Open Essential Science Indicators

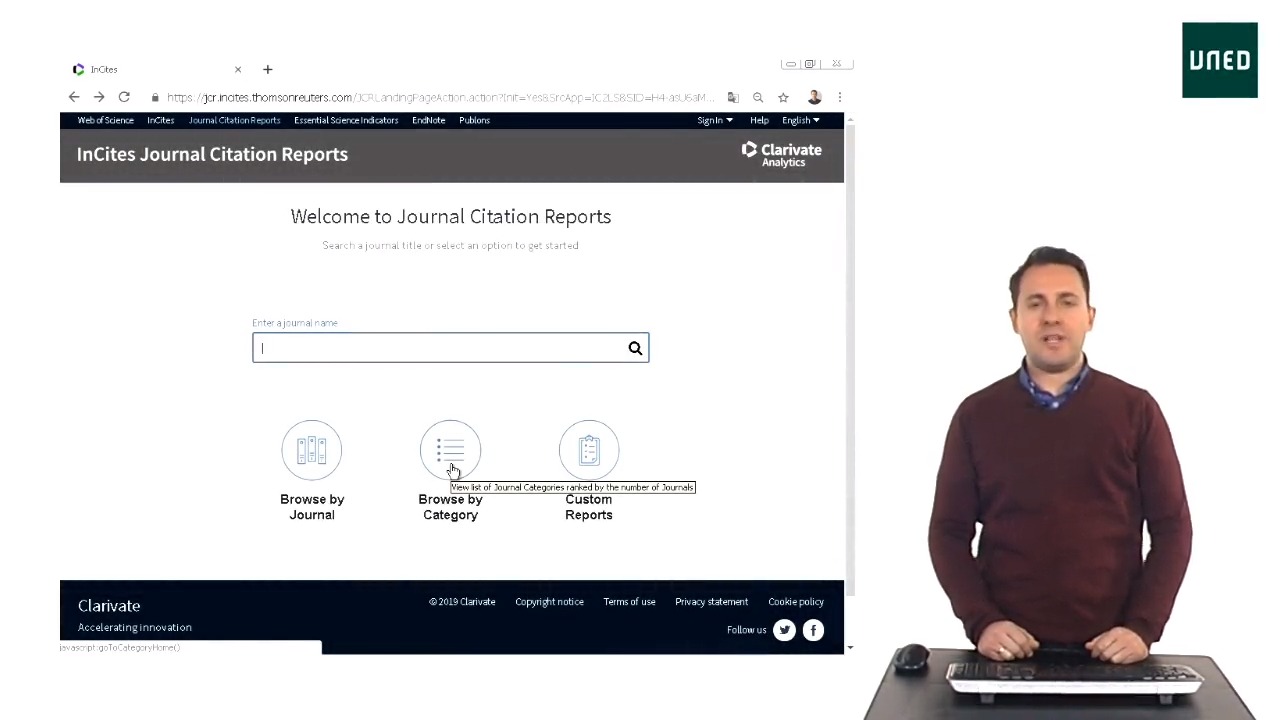click(346, 120)
